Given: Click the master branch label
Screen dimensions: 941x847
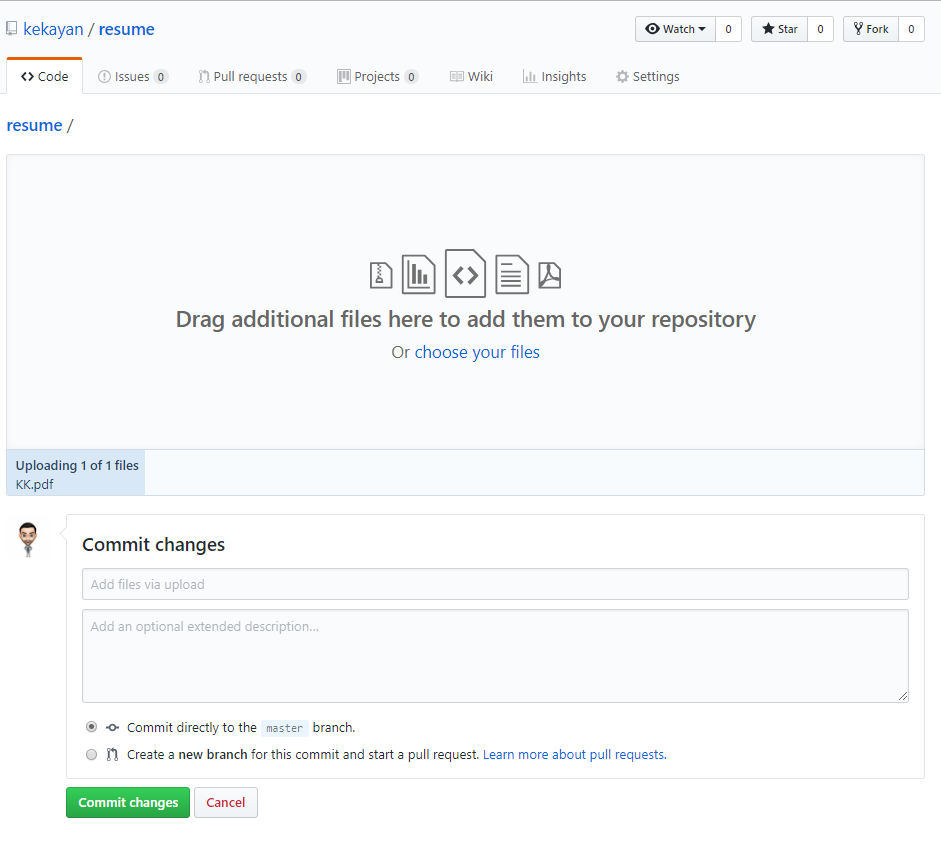Looking at the screenshot, I should 284,728.
